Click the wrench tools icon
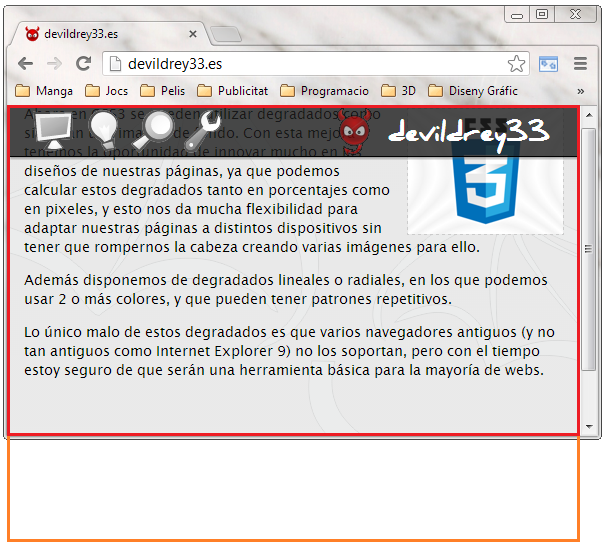This screenshot has width=605, height=542. coord(206,129)
